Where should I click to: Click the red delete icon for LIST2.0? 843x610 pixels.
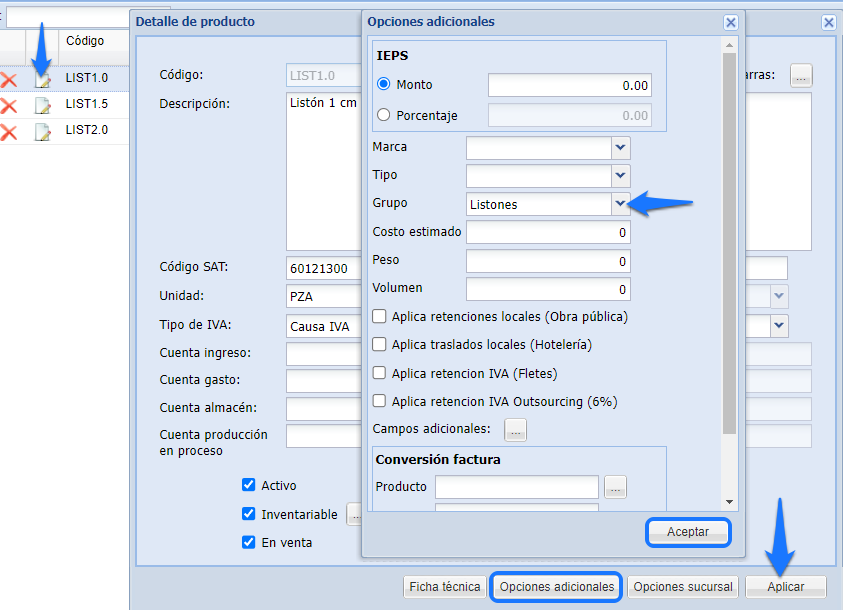[9, 132]
